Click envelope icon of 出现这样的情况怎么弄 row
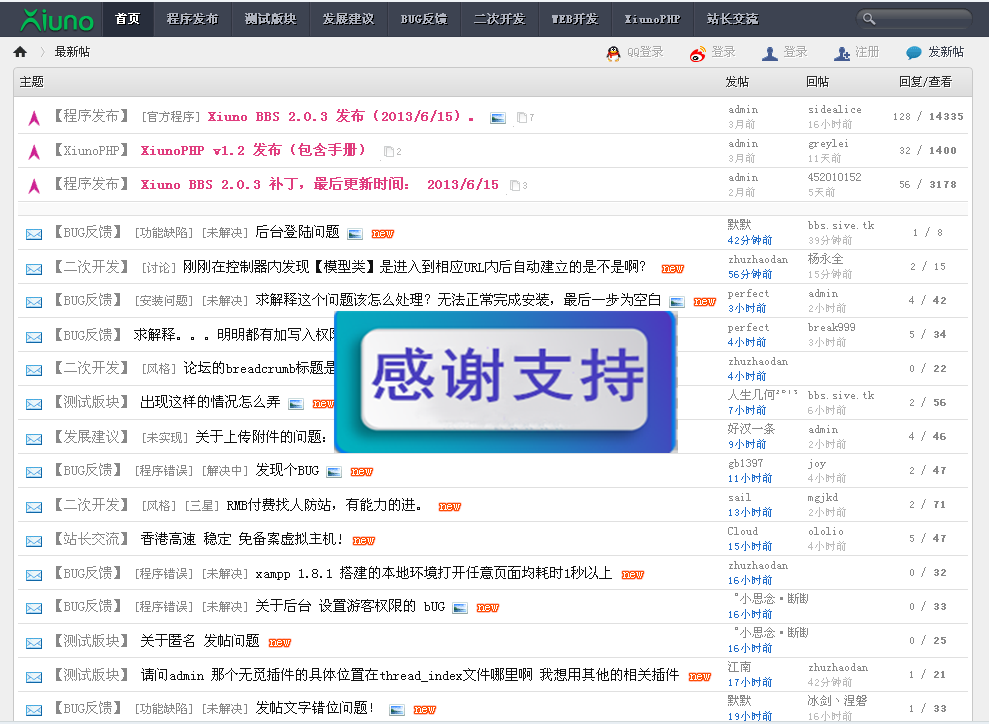This screenshot has width=989, height=724. (34, 404)
